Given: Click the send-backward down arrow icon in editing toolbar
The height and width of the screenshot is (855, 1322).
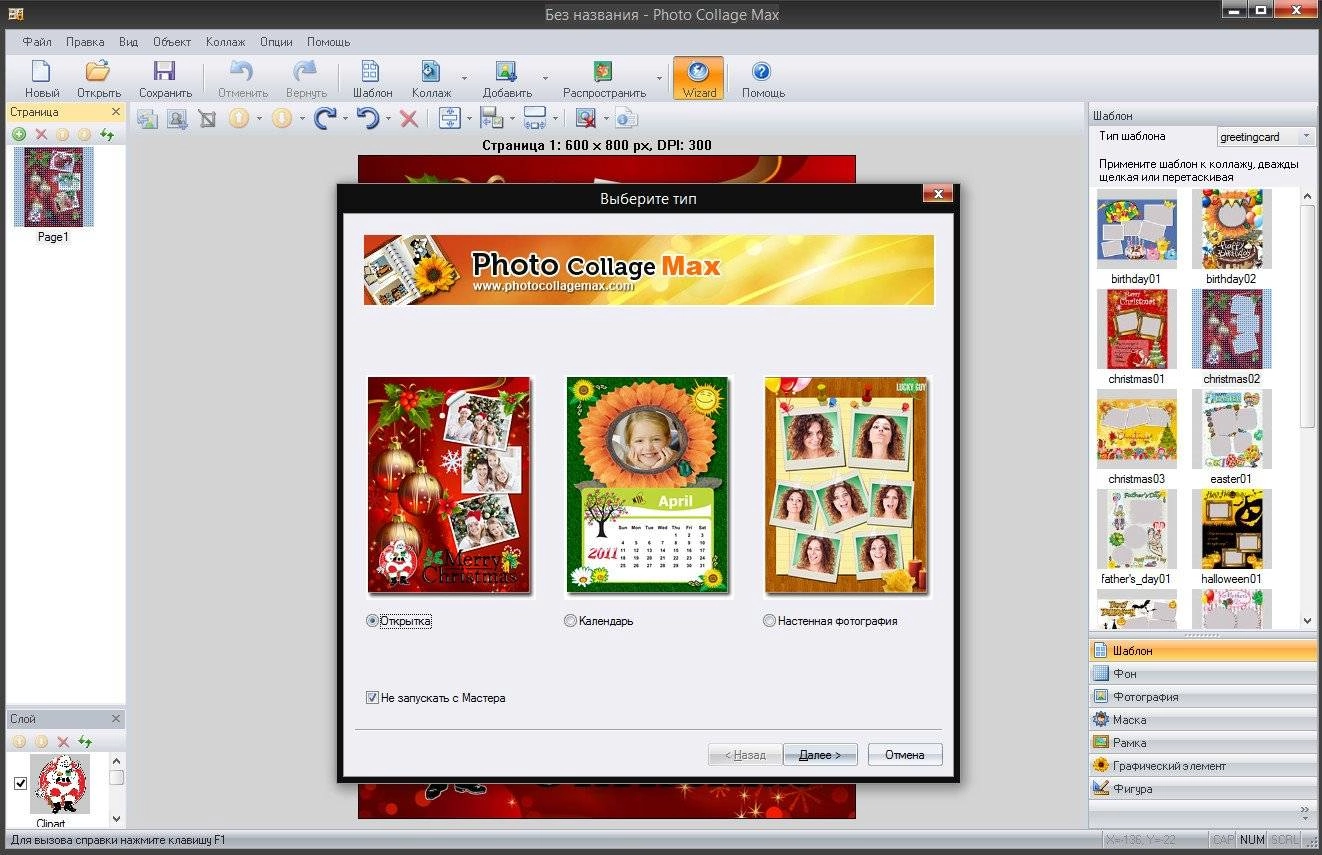Looking at the screenshot, I should click(281, 118).
